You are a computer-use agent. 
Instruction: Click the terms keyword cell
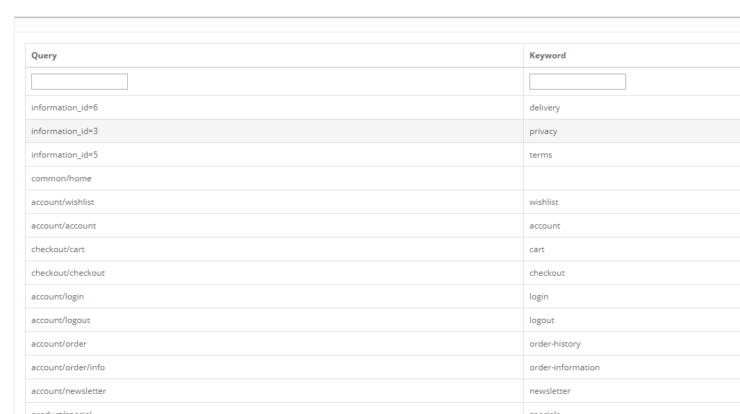pyautogui.click(x=631, y=155)
